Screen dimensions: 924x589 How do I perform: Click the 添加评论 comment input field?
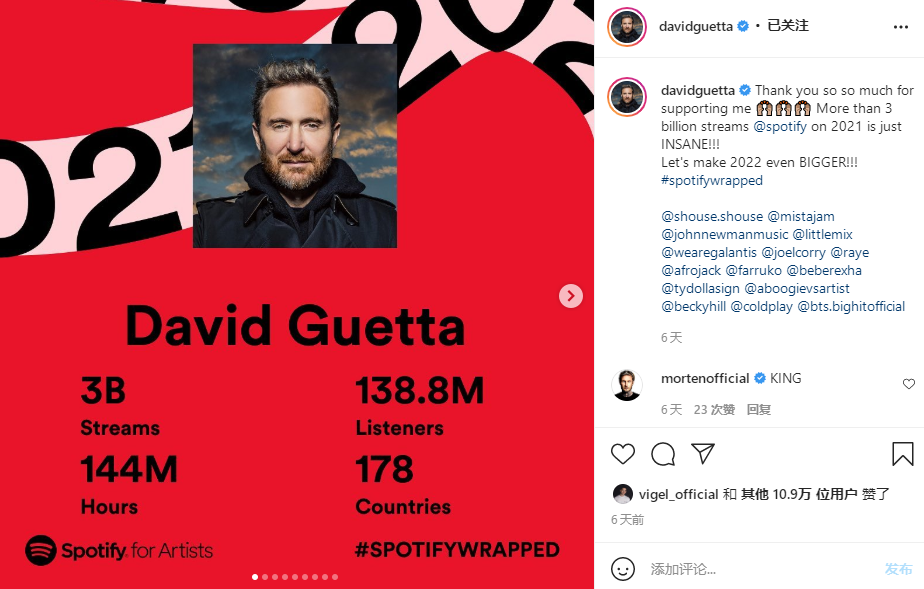760,569
